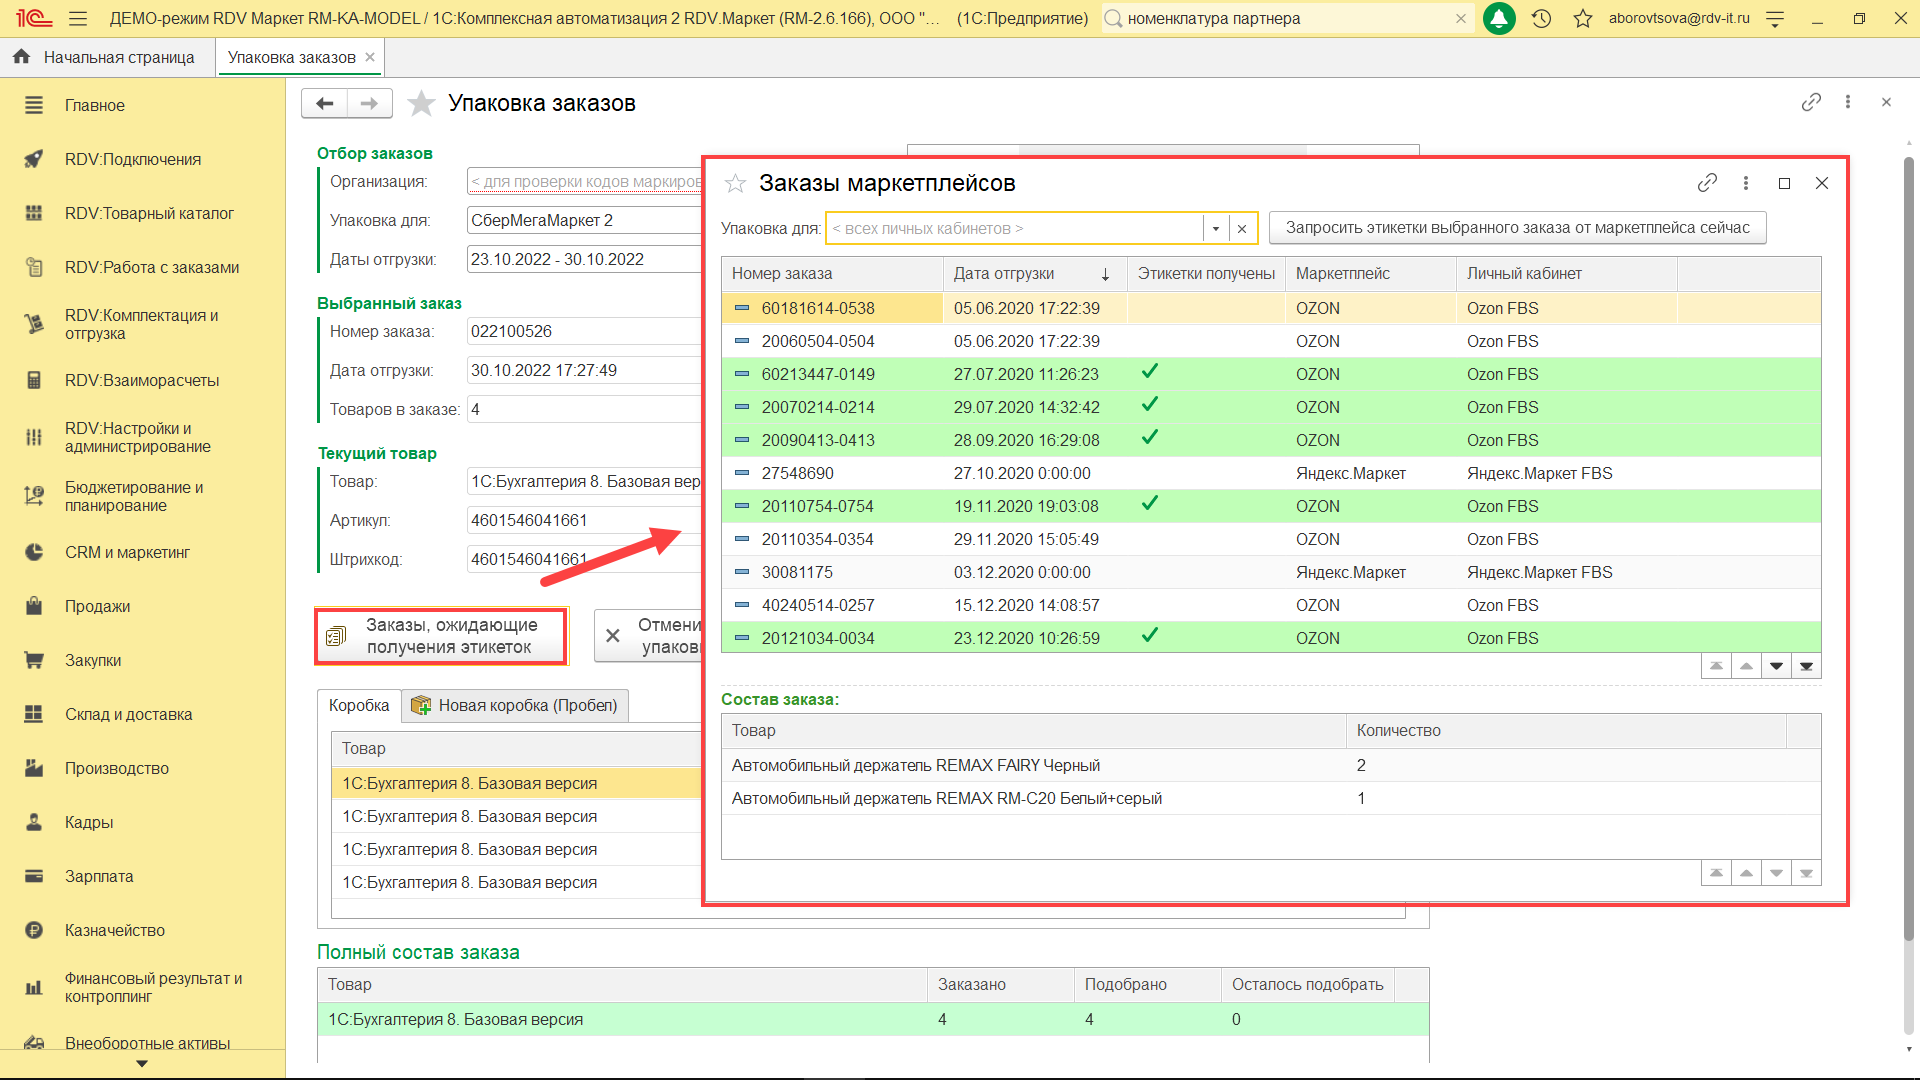This screenshot has width=1920, height=1080.
Task: Clear the Упаковка для filter field
Action: pos(1242,228)
